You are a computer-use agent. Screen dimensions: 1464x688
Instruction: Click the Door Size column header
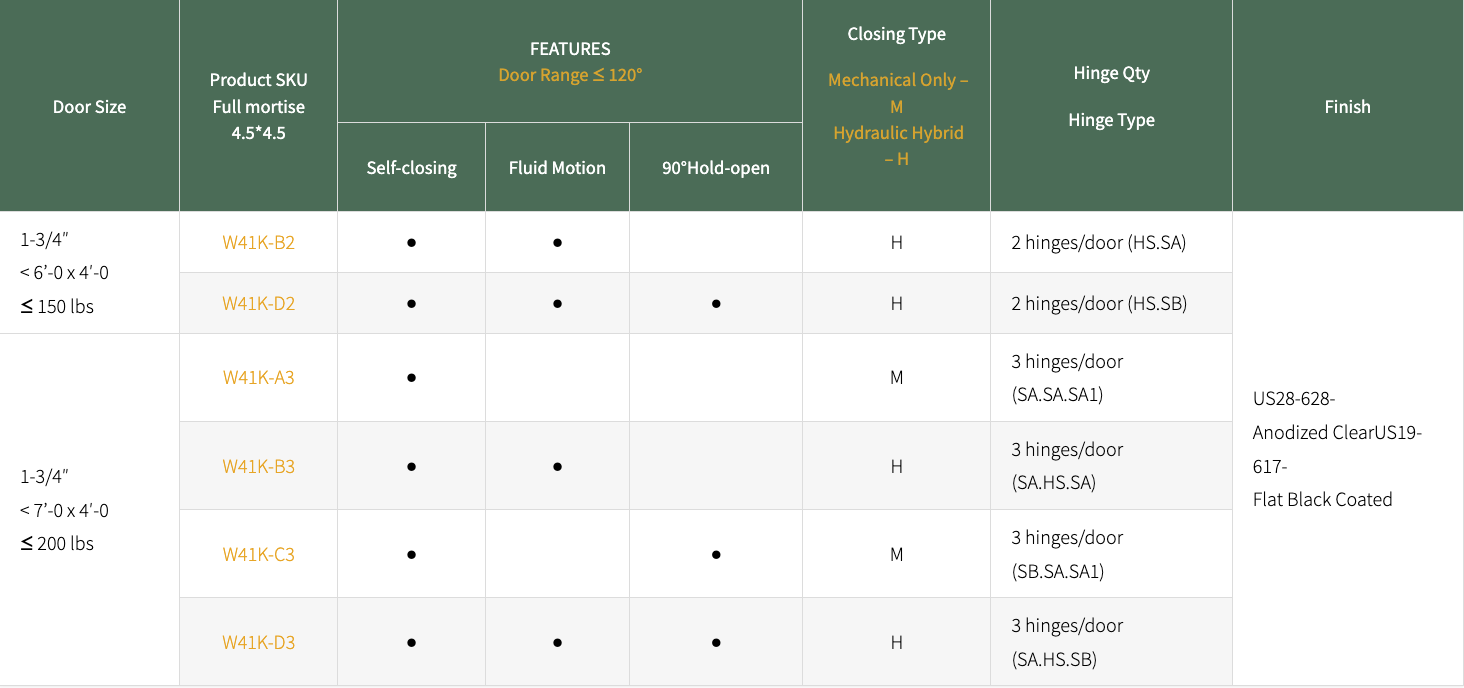[x=89, y=106]
